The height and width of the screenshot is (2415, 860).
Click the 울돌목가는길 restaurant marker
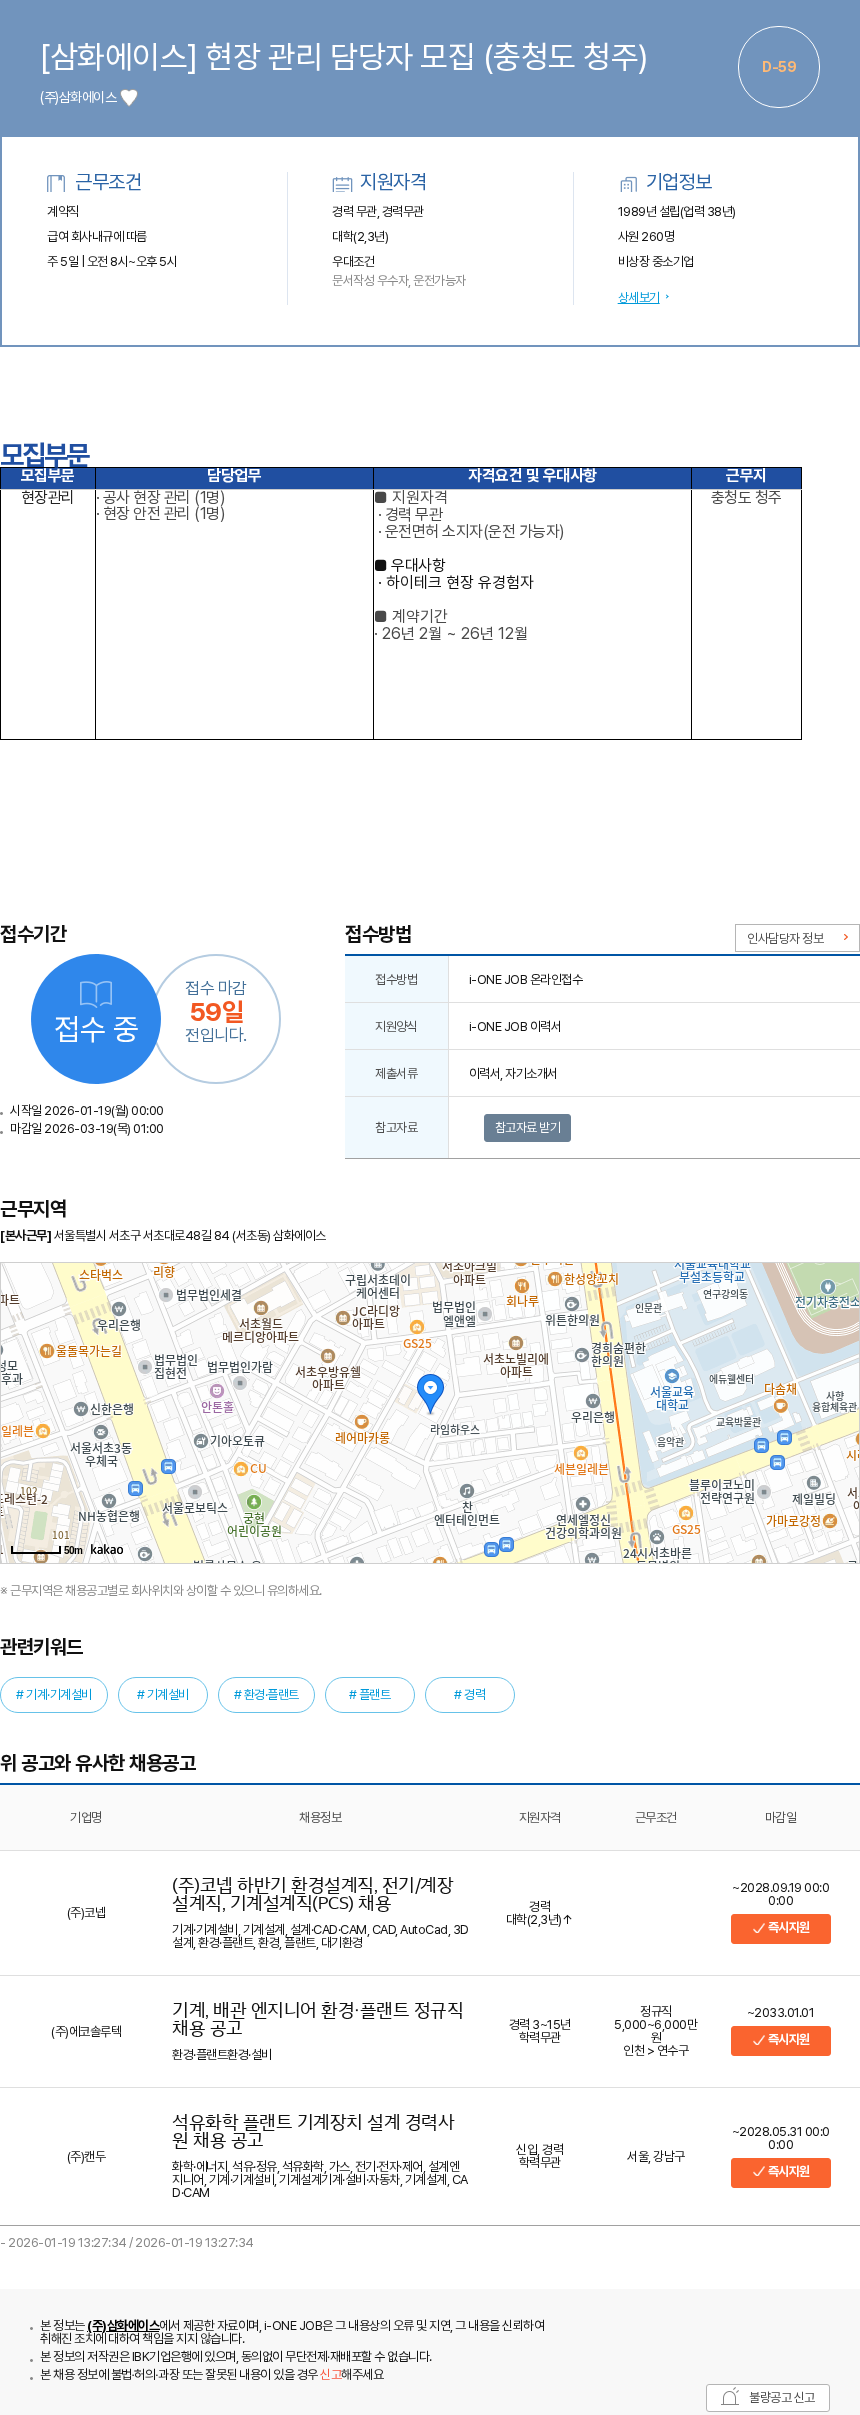coord(46,1351)
